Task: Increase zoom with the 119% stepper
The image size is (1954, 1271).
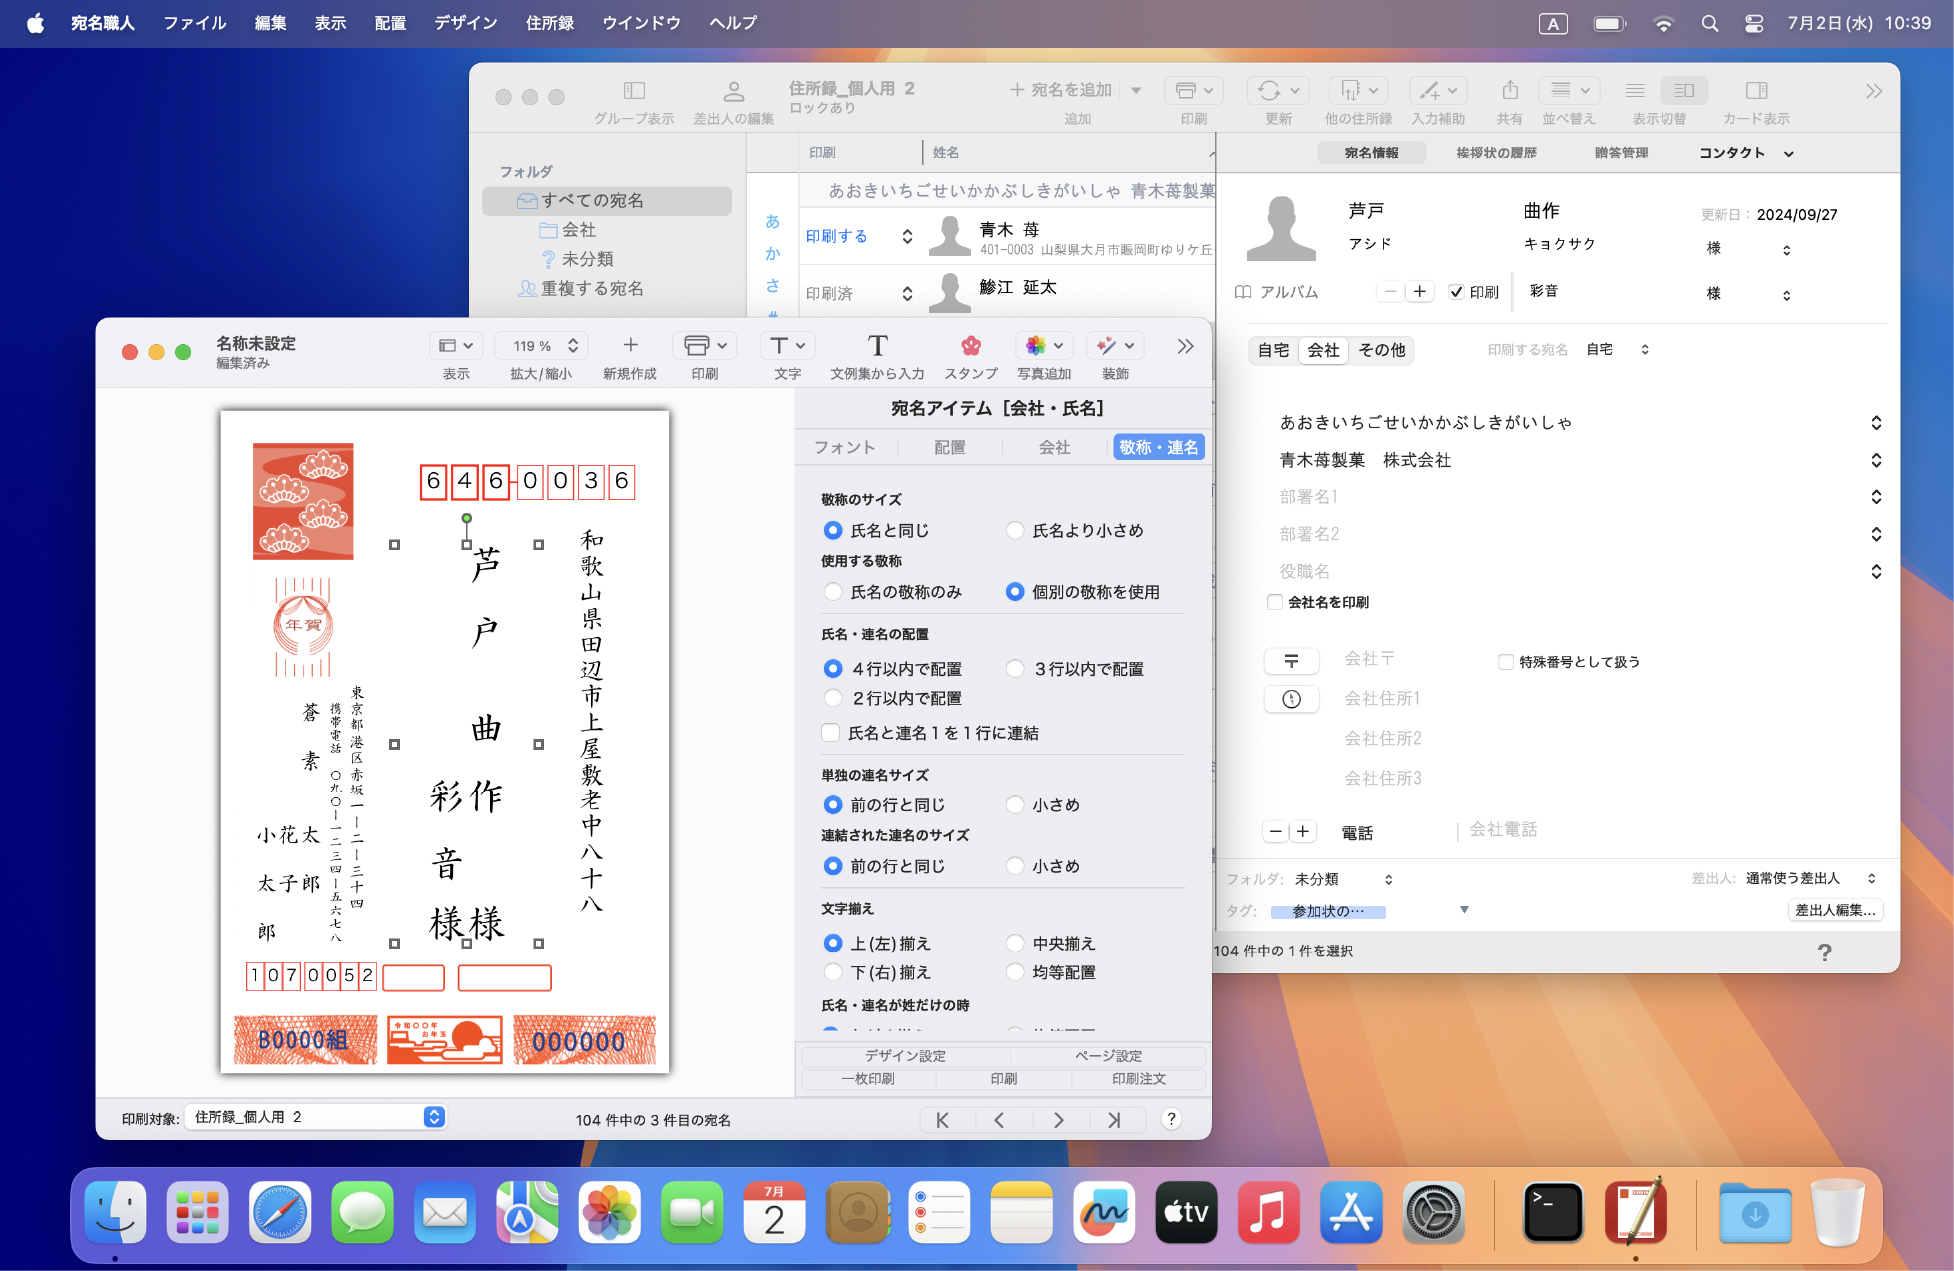Action: [572, 339]
